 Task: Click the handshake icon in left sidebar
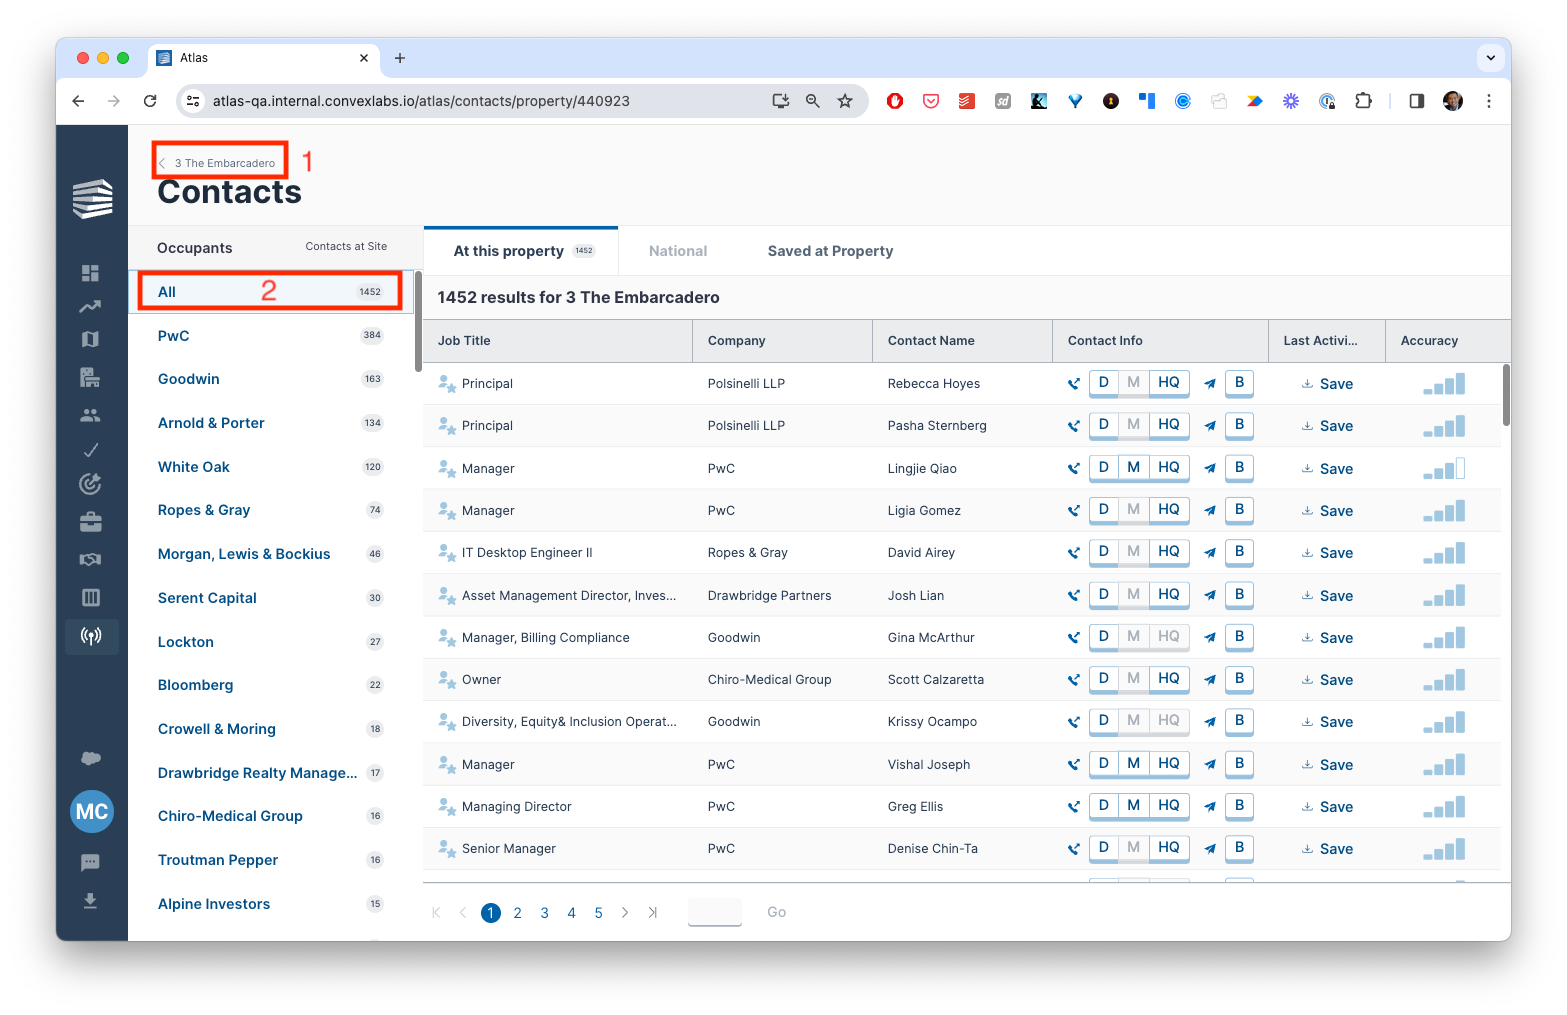[x=90, y=559]
